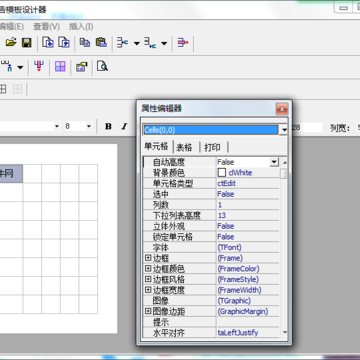
Task: Click the delete row red icon
Action: (183, 43)
